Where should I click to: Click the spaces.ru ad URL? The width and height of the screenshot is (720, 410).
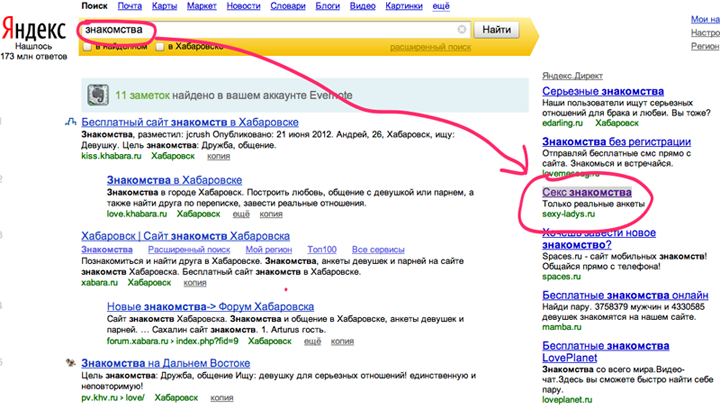click(x=561, y=276)
